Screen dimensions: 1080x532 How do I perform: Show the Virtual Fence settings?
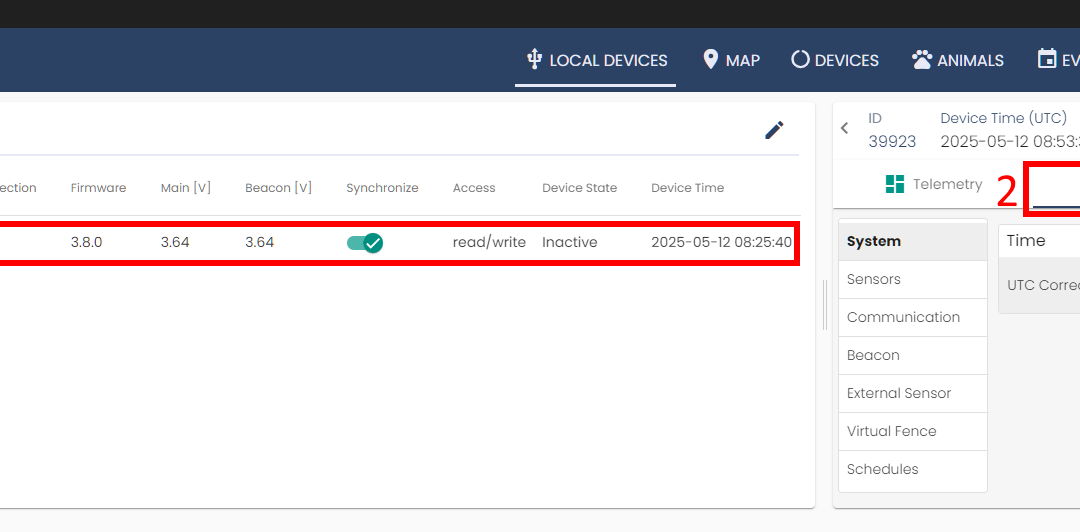pos(912,431)
